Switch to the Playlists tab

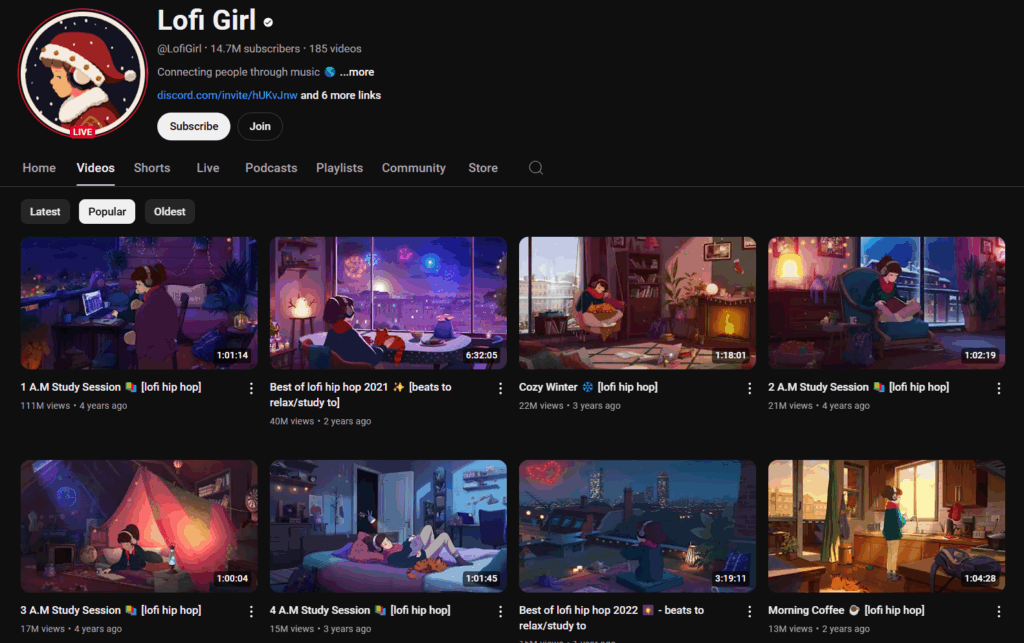[339, 168]
